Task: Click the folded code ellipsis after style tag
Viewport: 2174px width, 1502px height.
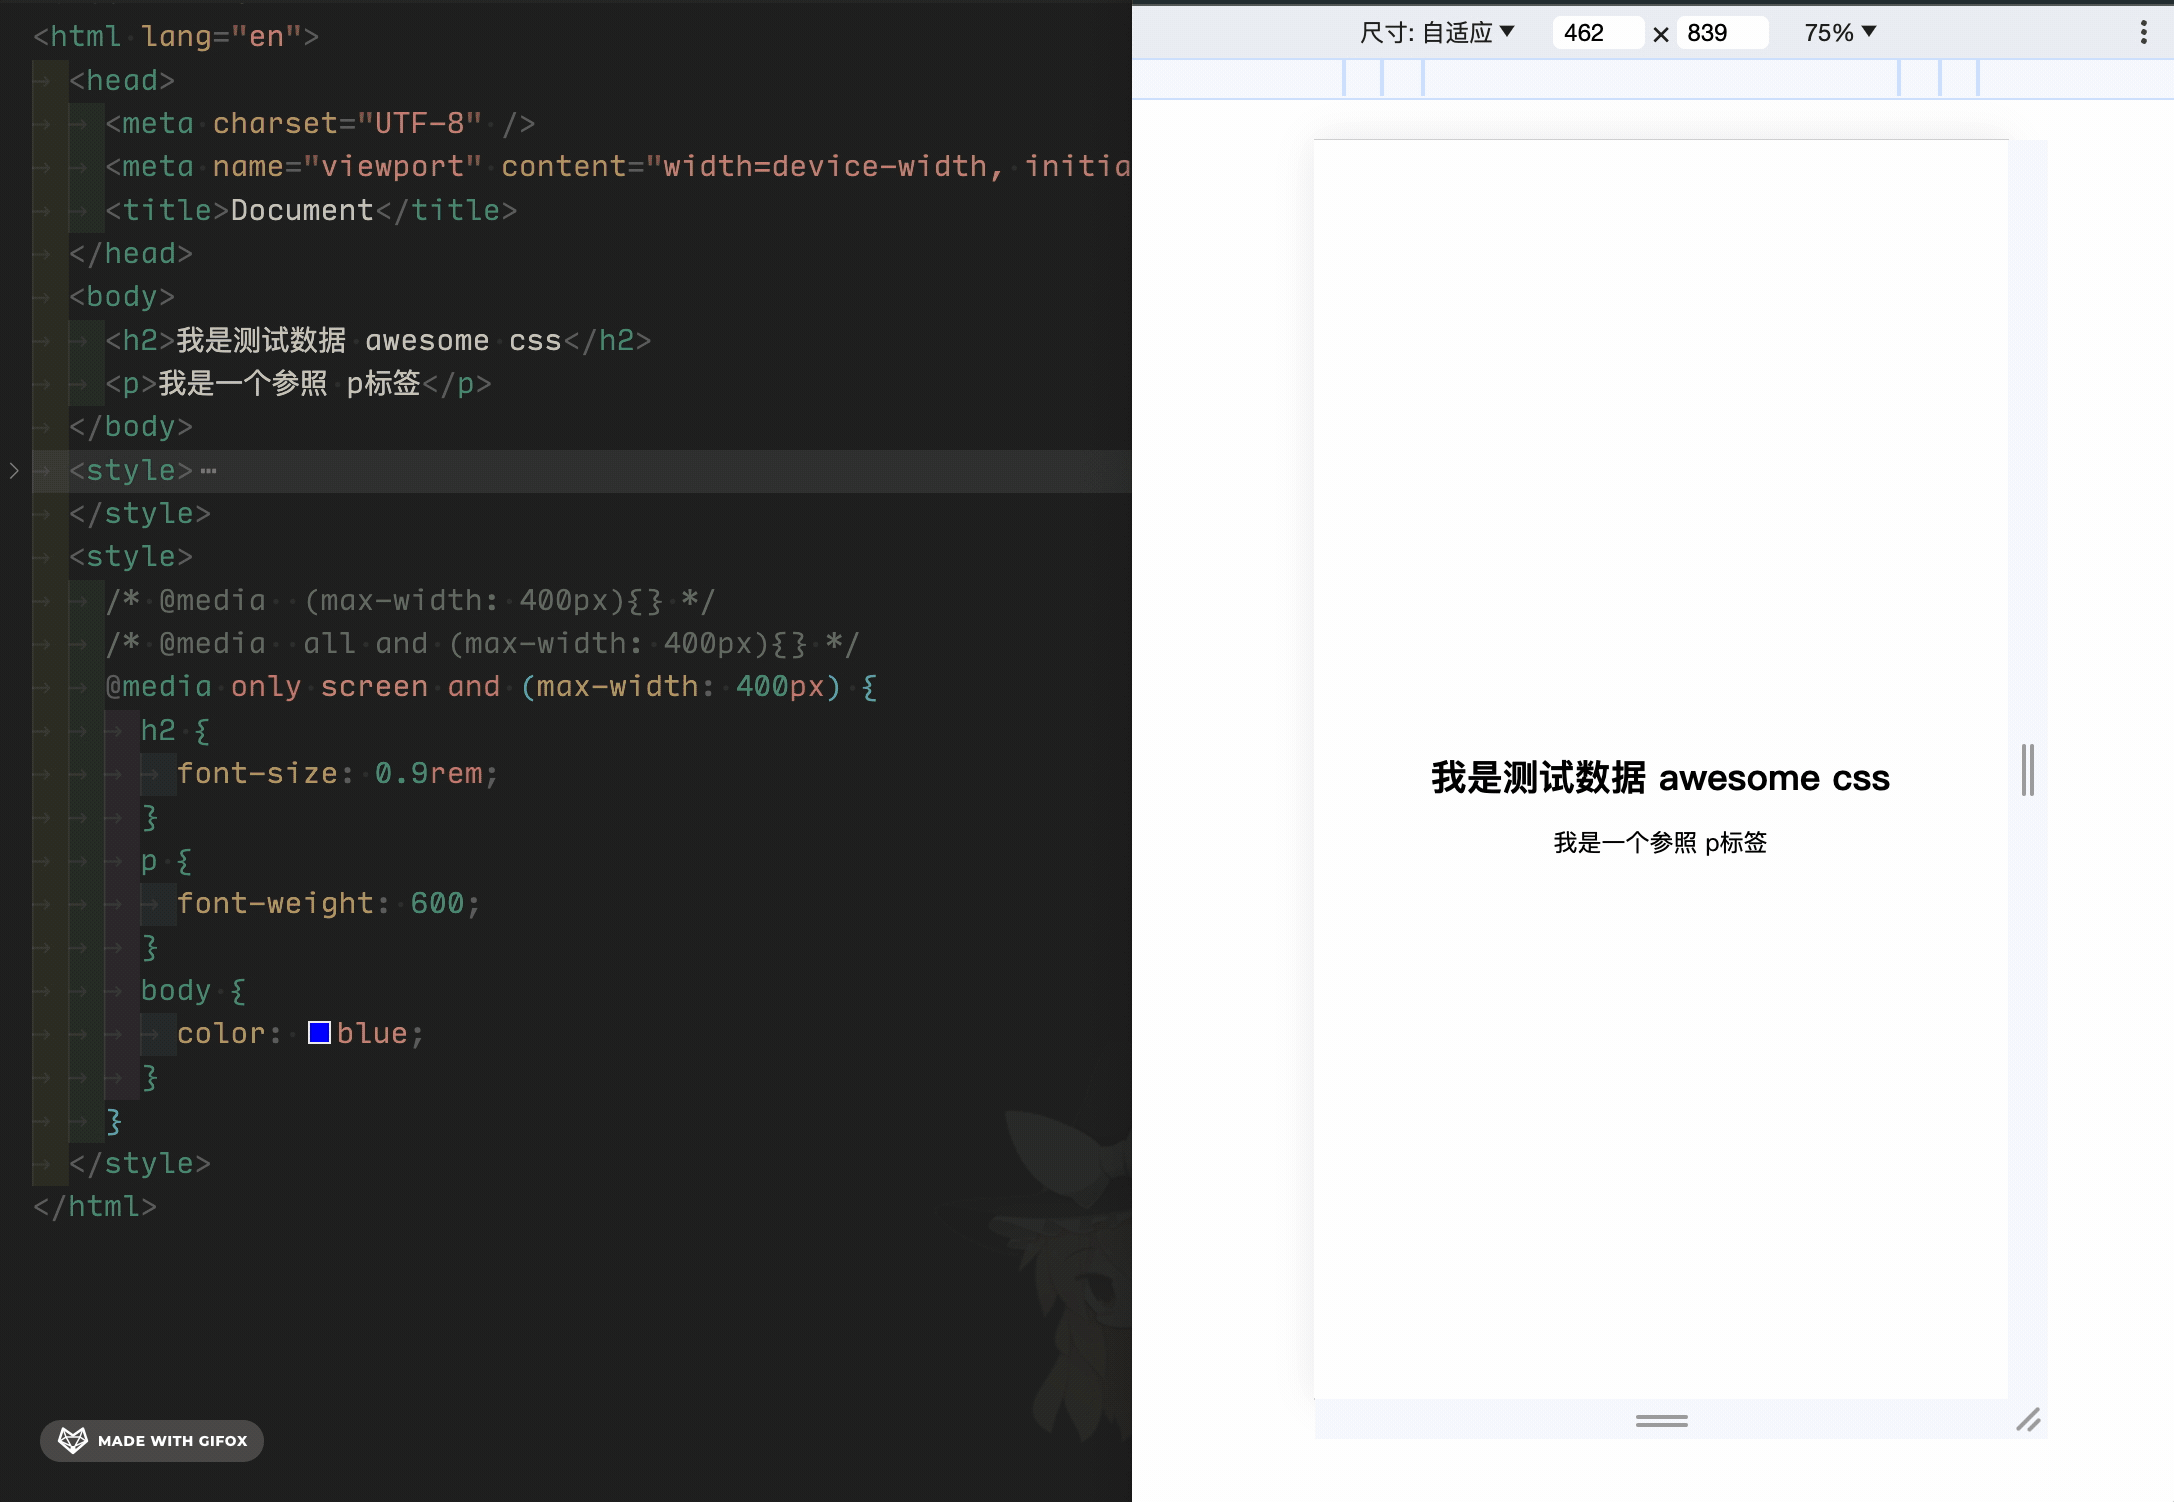Action: click(208, 471)
